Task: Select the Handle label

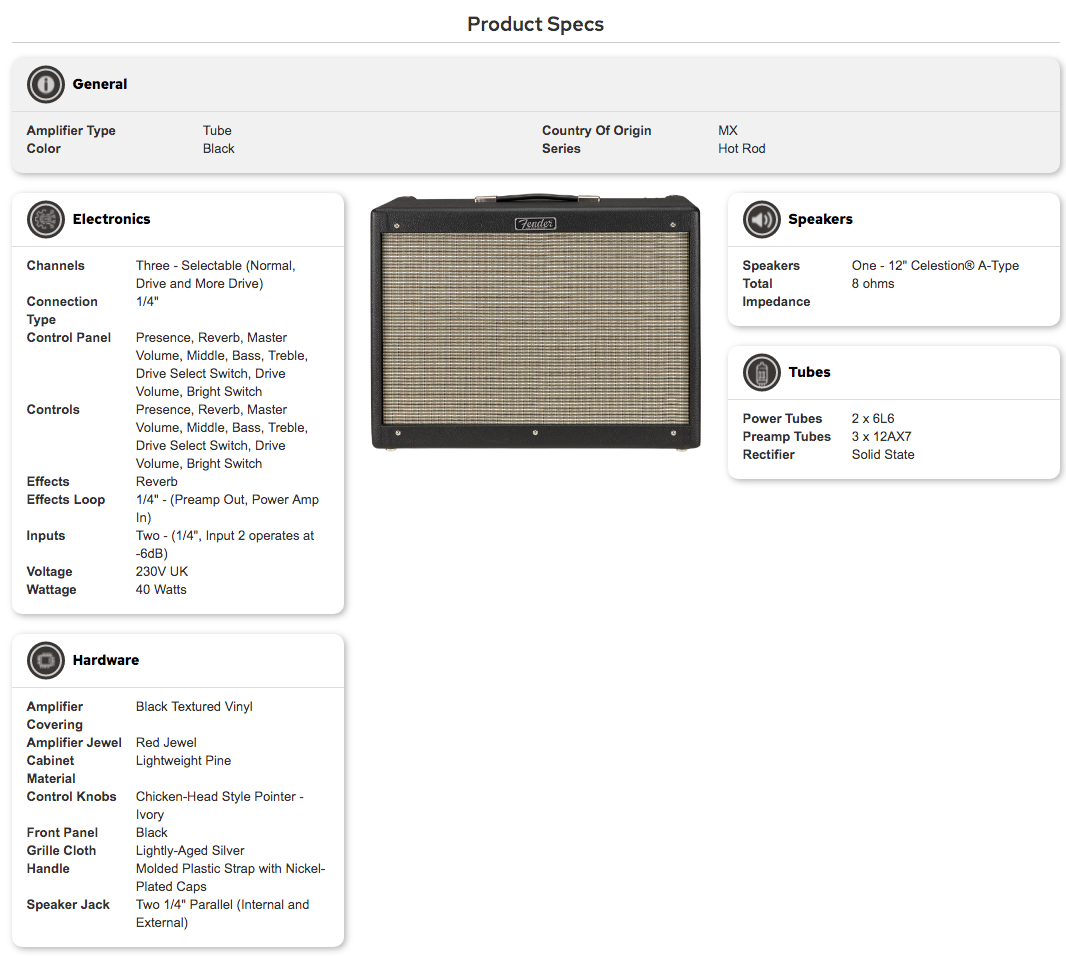Action: tap(48, 869)
